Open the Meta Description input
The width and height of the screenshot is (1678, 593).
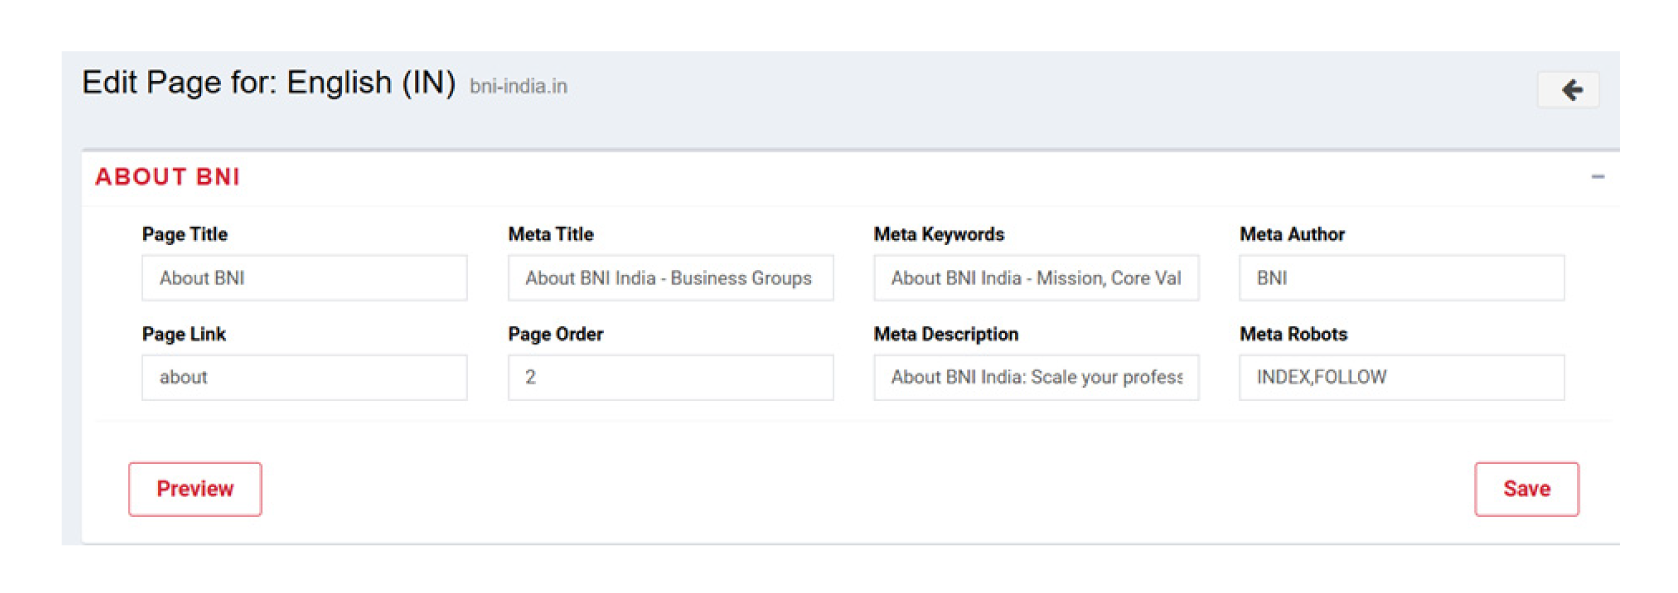click(1036, 377)
